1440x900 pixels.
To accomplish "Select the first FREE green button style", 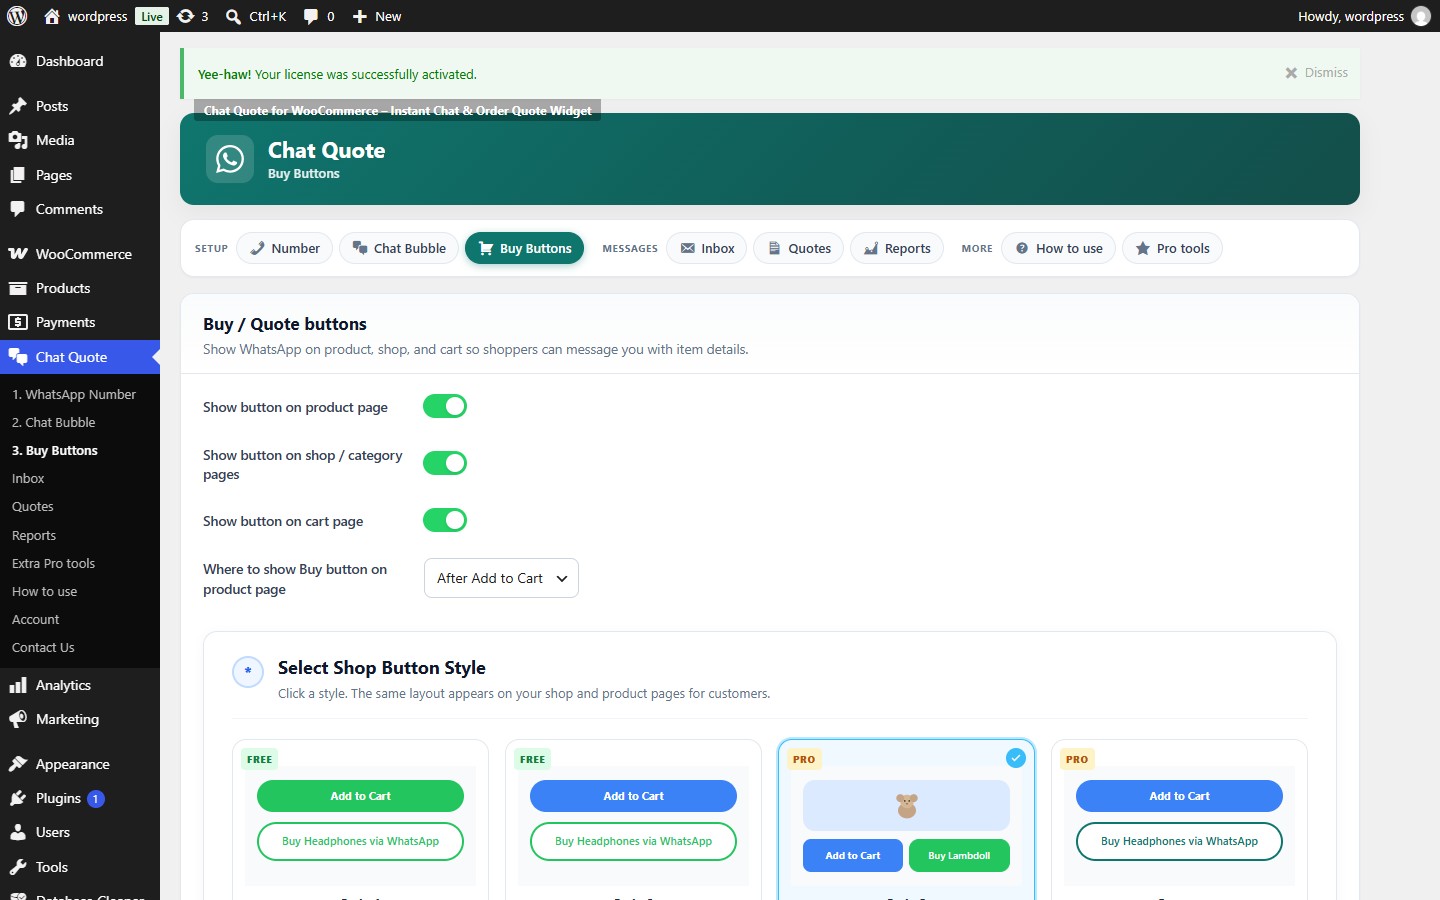I will pyautogui.click(x=360, y=819).
